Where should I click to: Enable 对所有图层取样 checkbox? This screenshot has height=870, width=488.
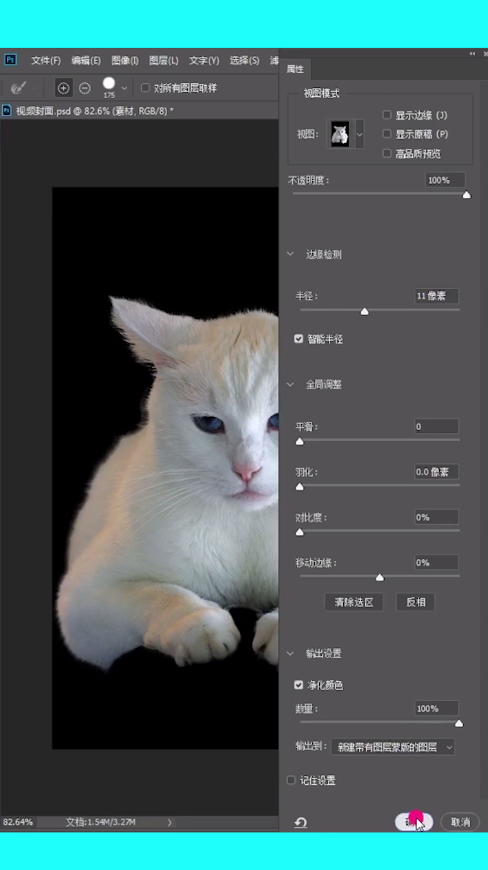tap(145, 88)
